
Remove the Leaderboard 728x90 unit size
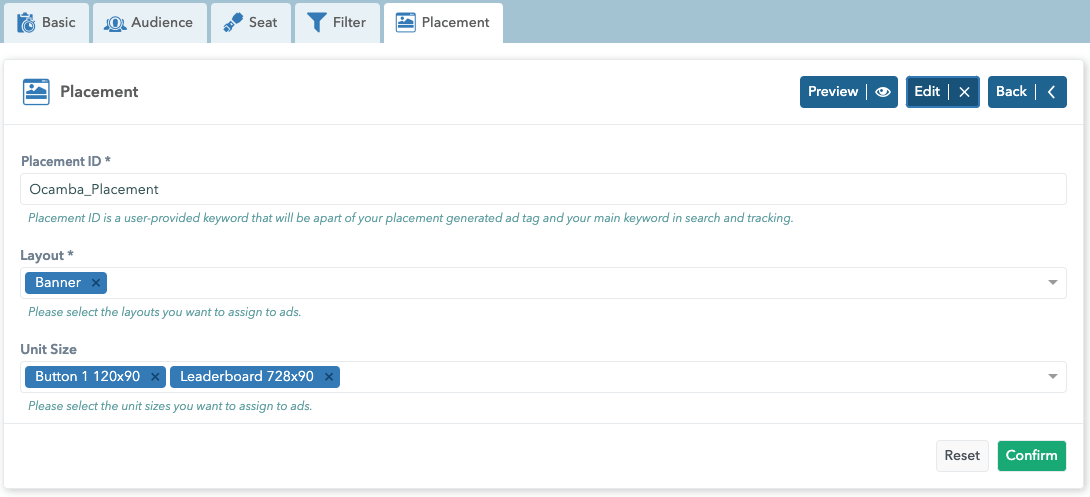tap(329, 377)
